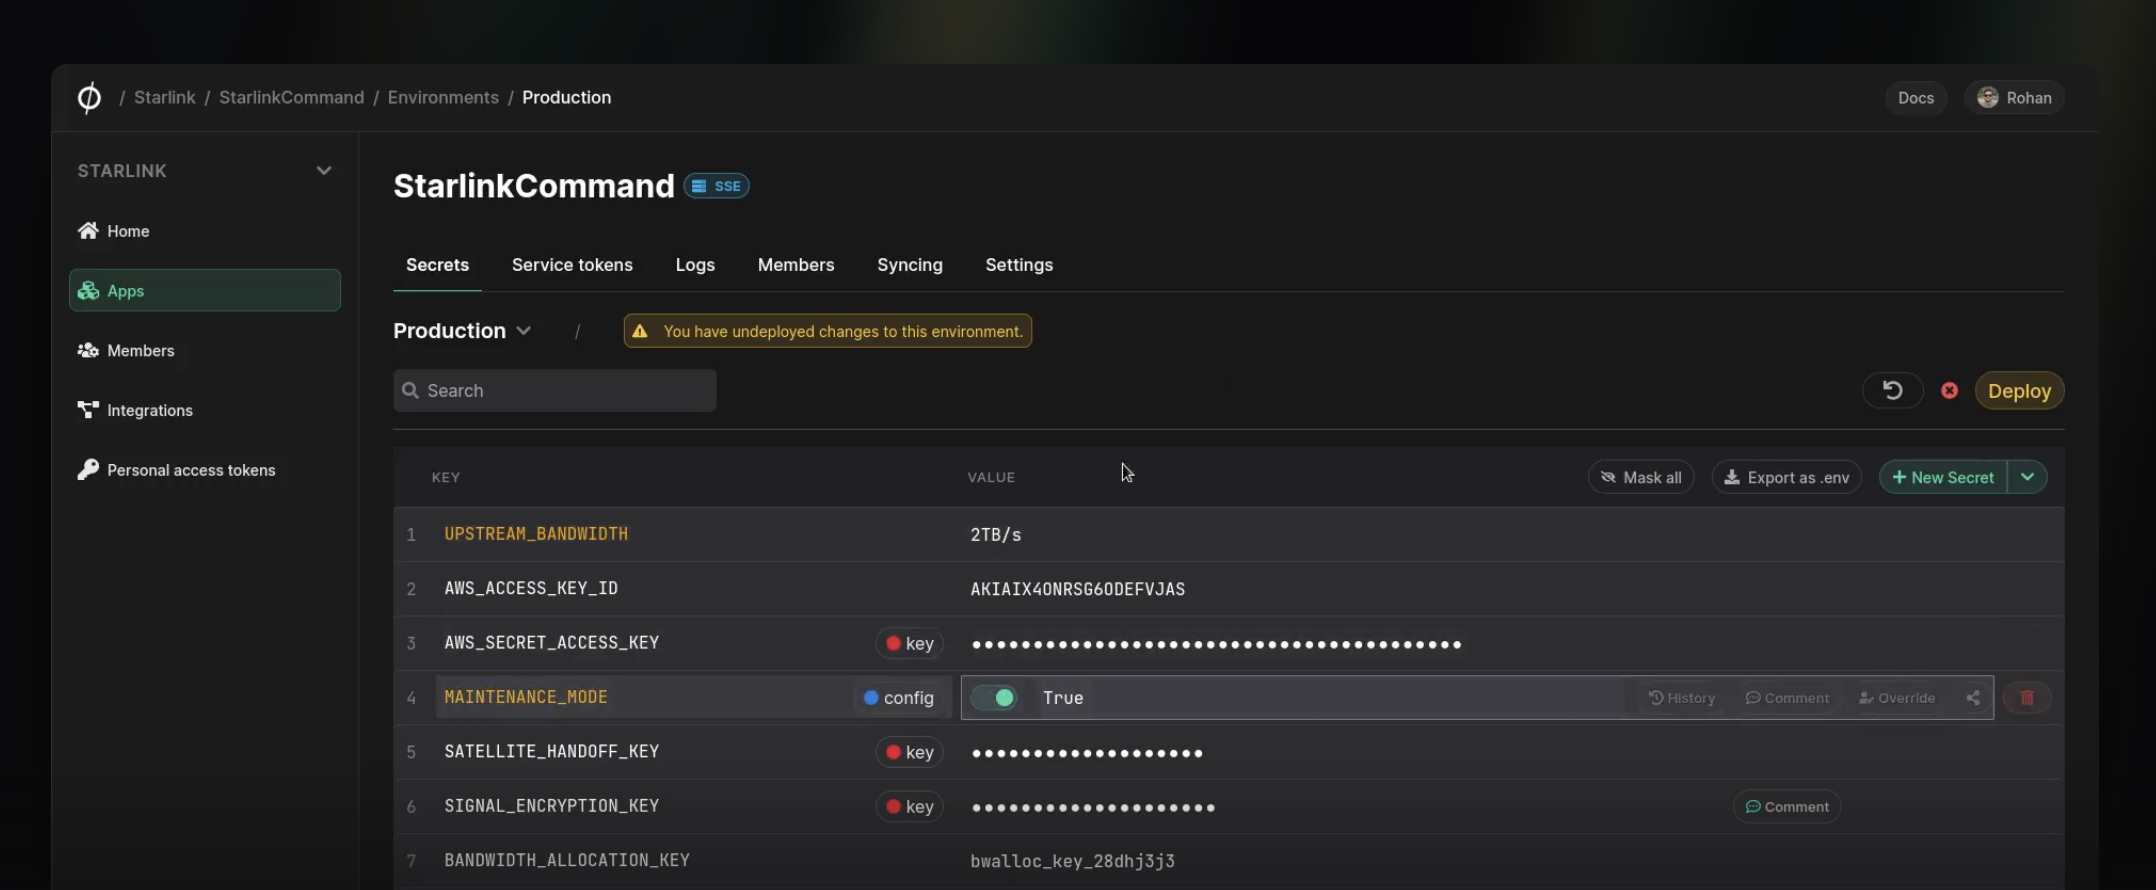The height and width of the screenshot is (890, 2156).
Task: Open the Logs tab
Action: 695,265
